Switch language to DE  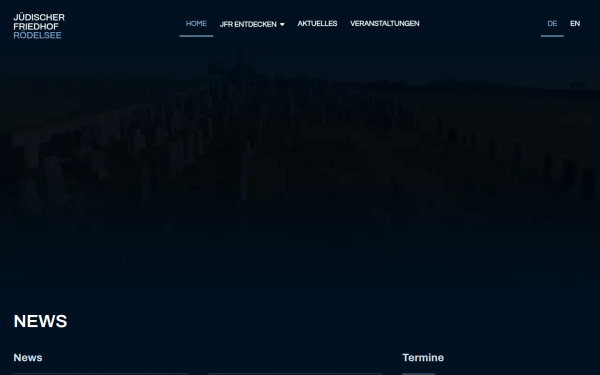click(x=552, y=24)
